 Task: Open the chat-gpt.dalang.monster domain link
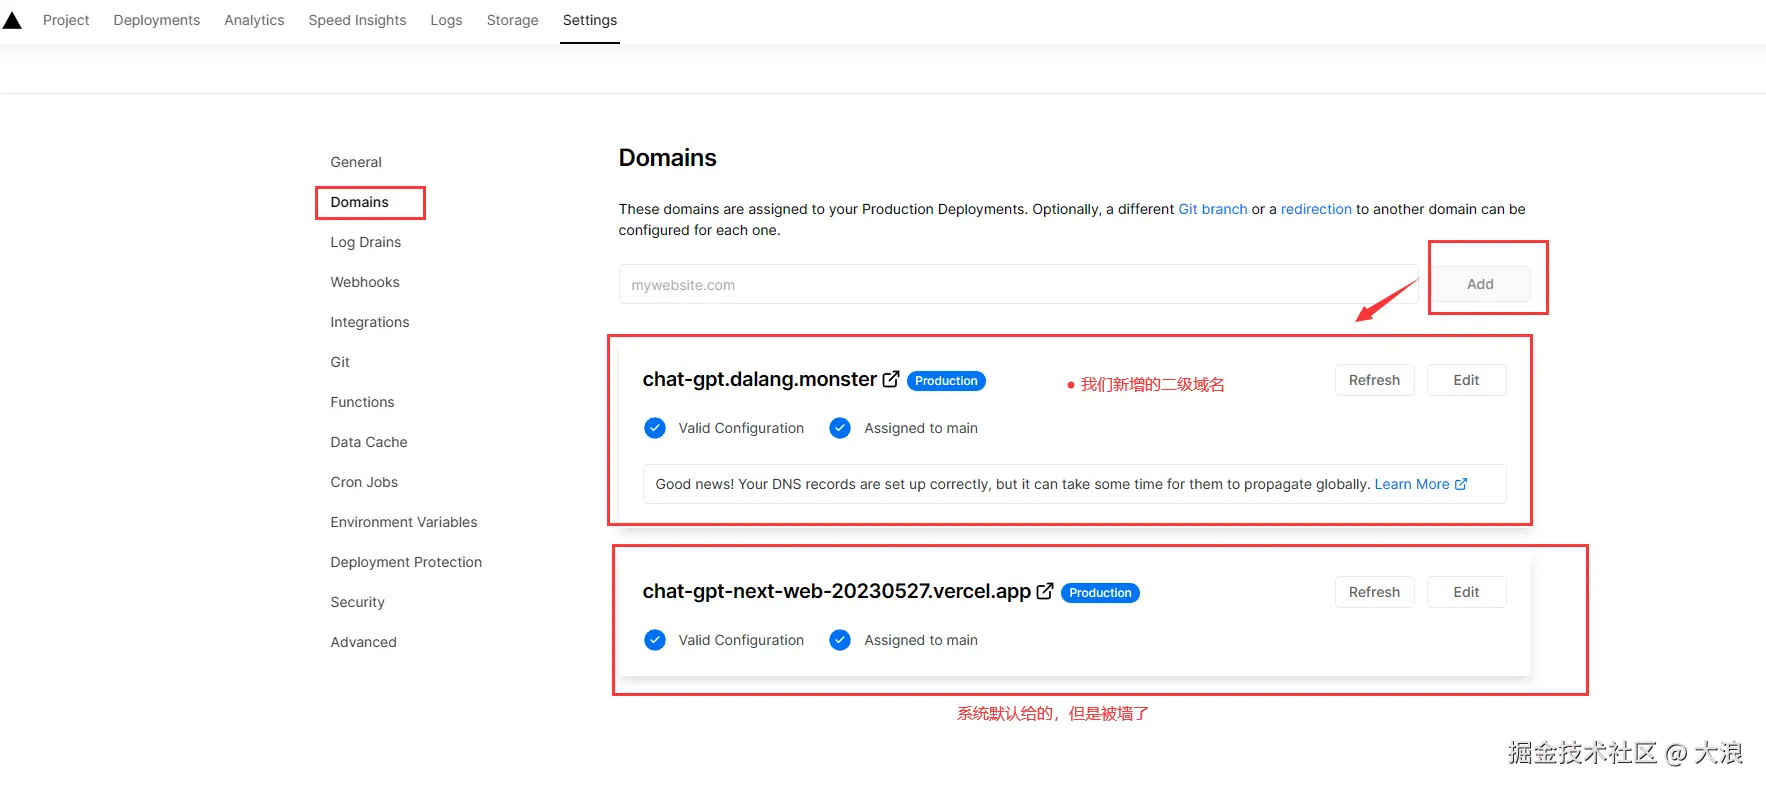[759, 379]
